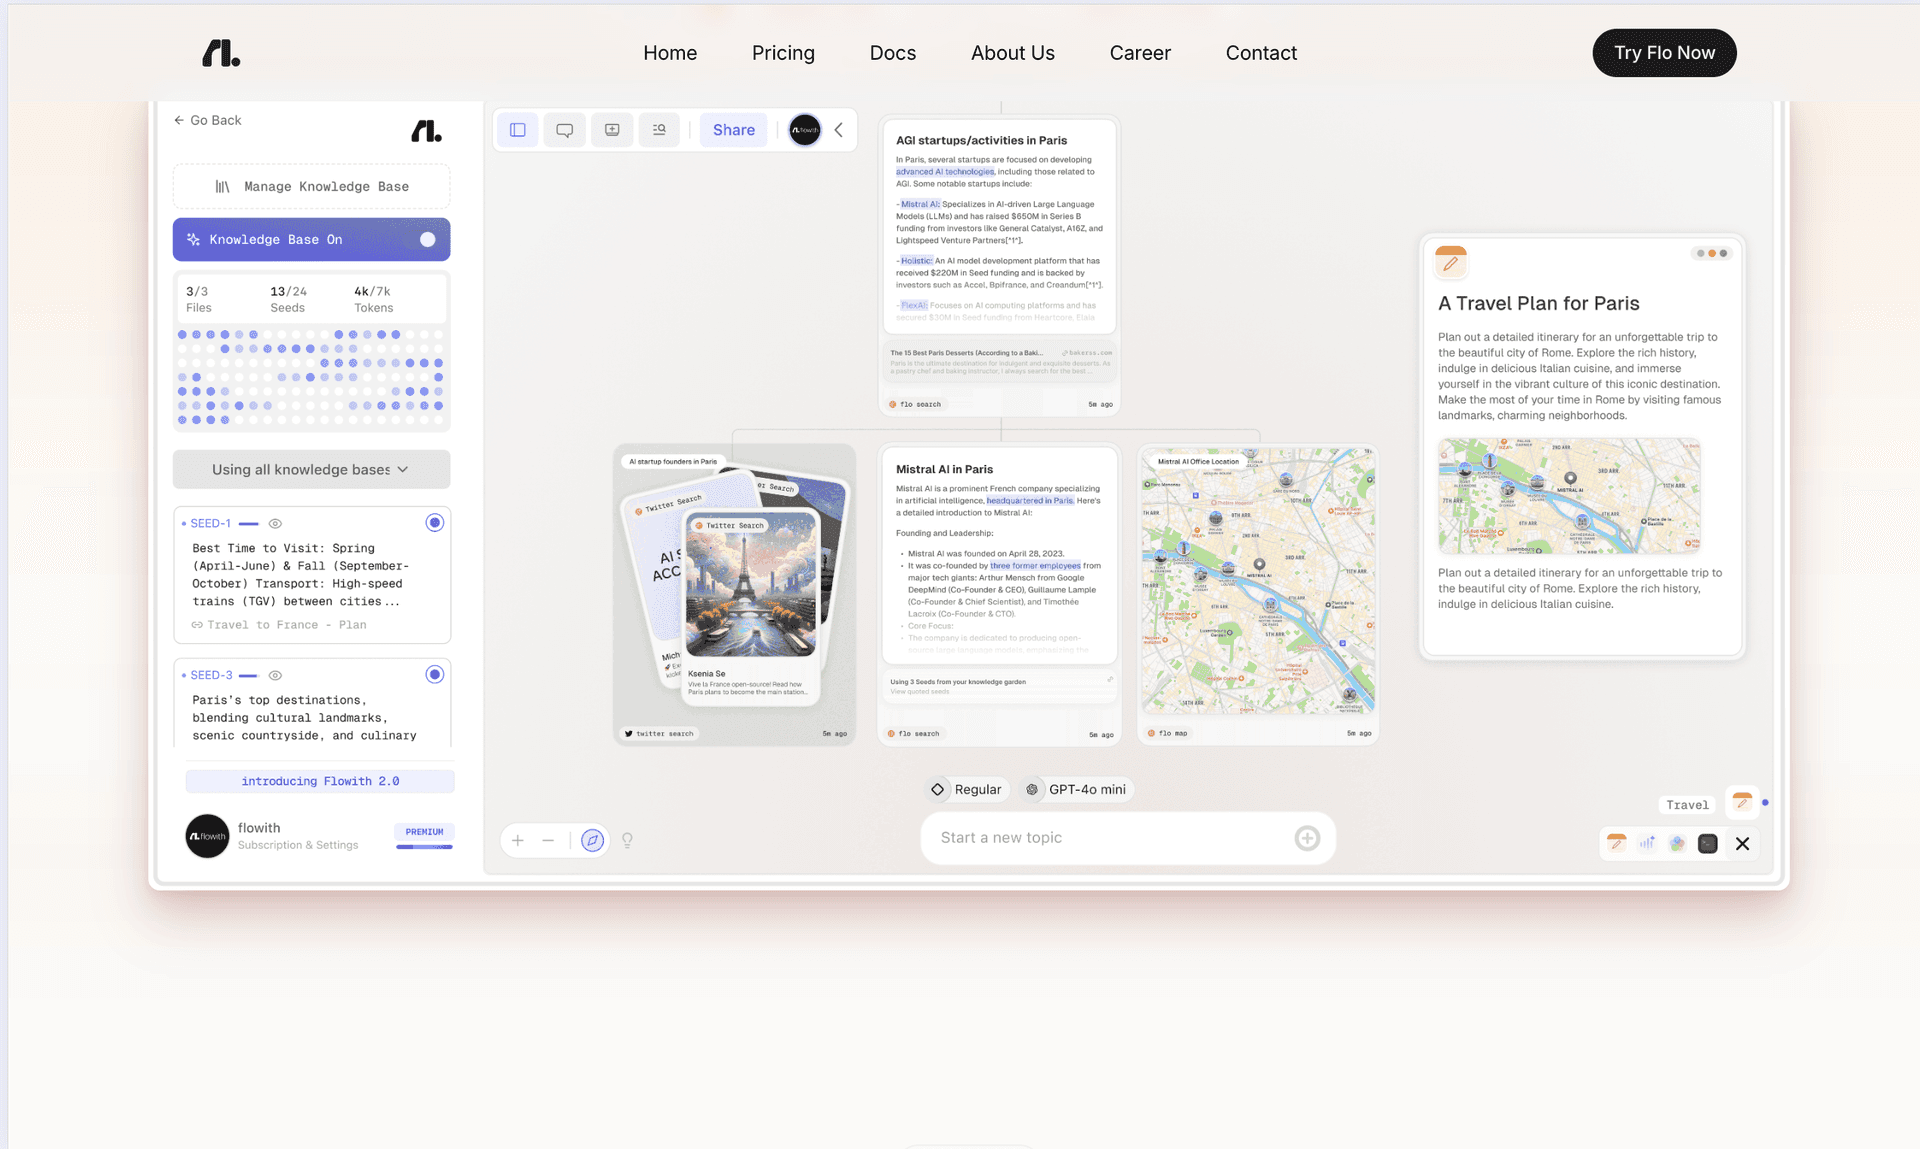Click the PREMIUM badge
1920x1149 pixels.
click(424, 832)
